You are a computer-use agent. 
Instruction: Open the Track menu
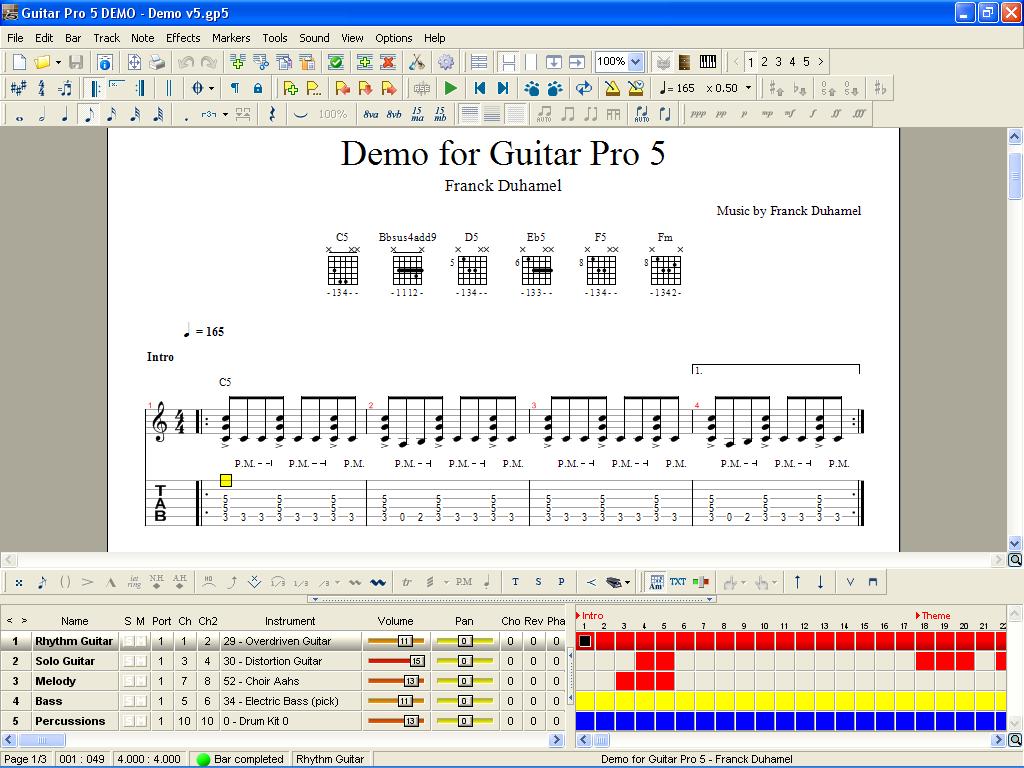pos(106,37)
